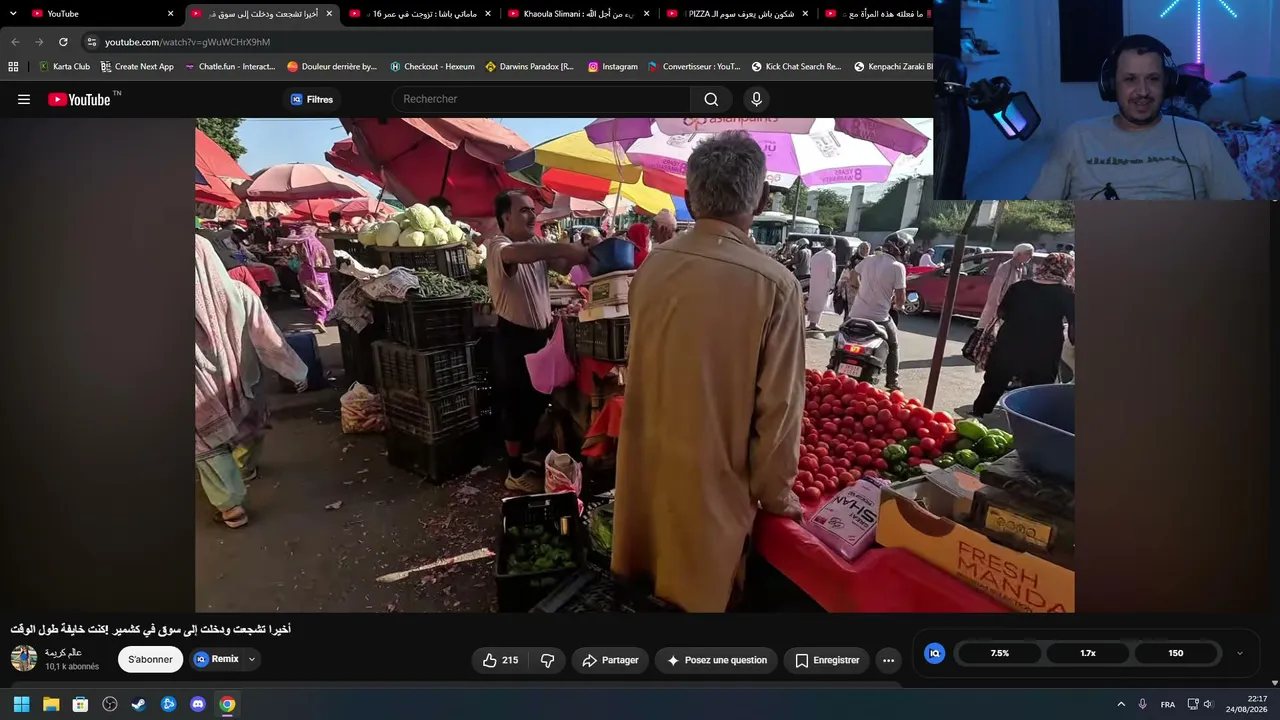Reload the page
Image resolution: width=1280 pixels, height=720 pixels.
point(63,42)
